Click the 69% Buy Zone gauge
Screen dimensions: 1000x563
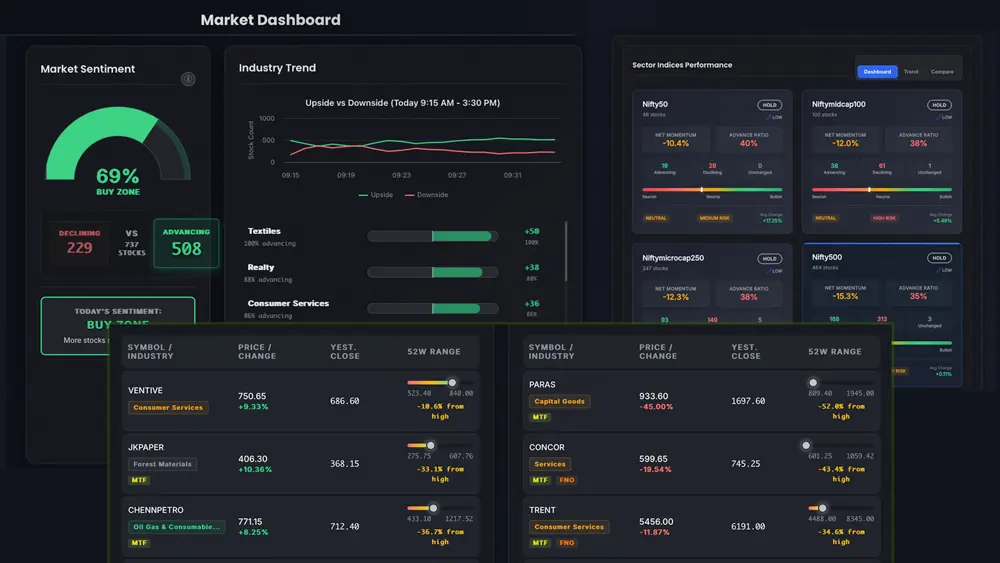click(x=118, y=150)
